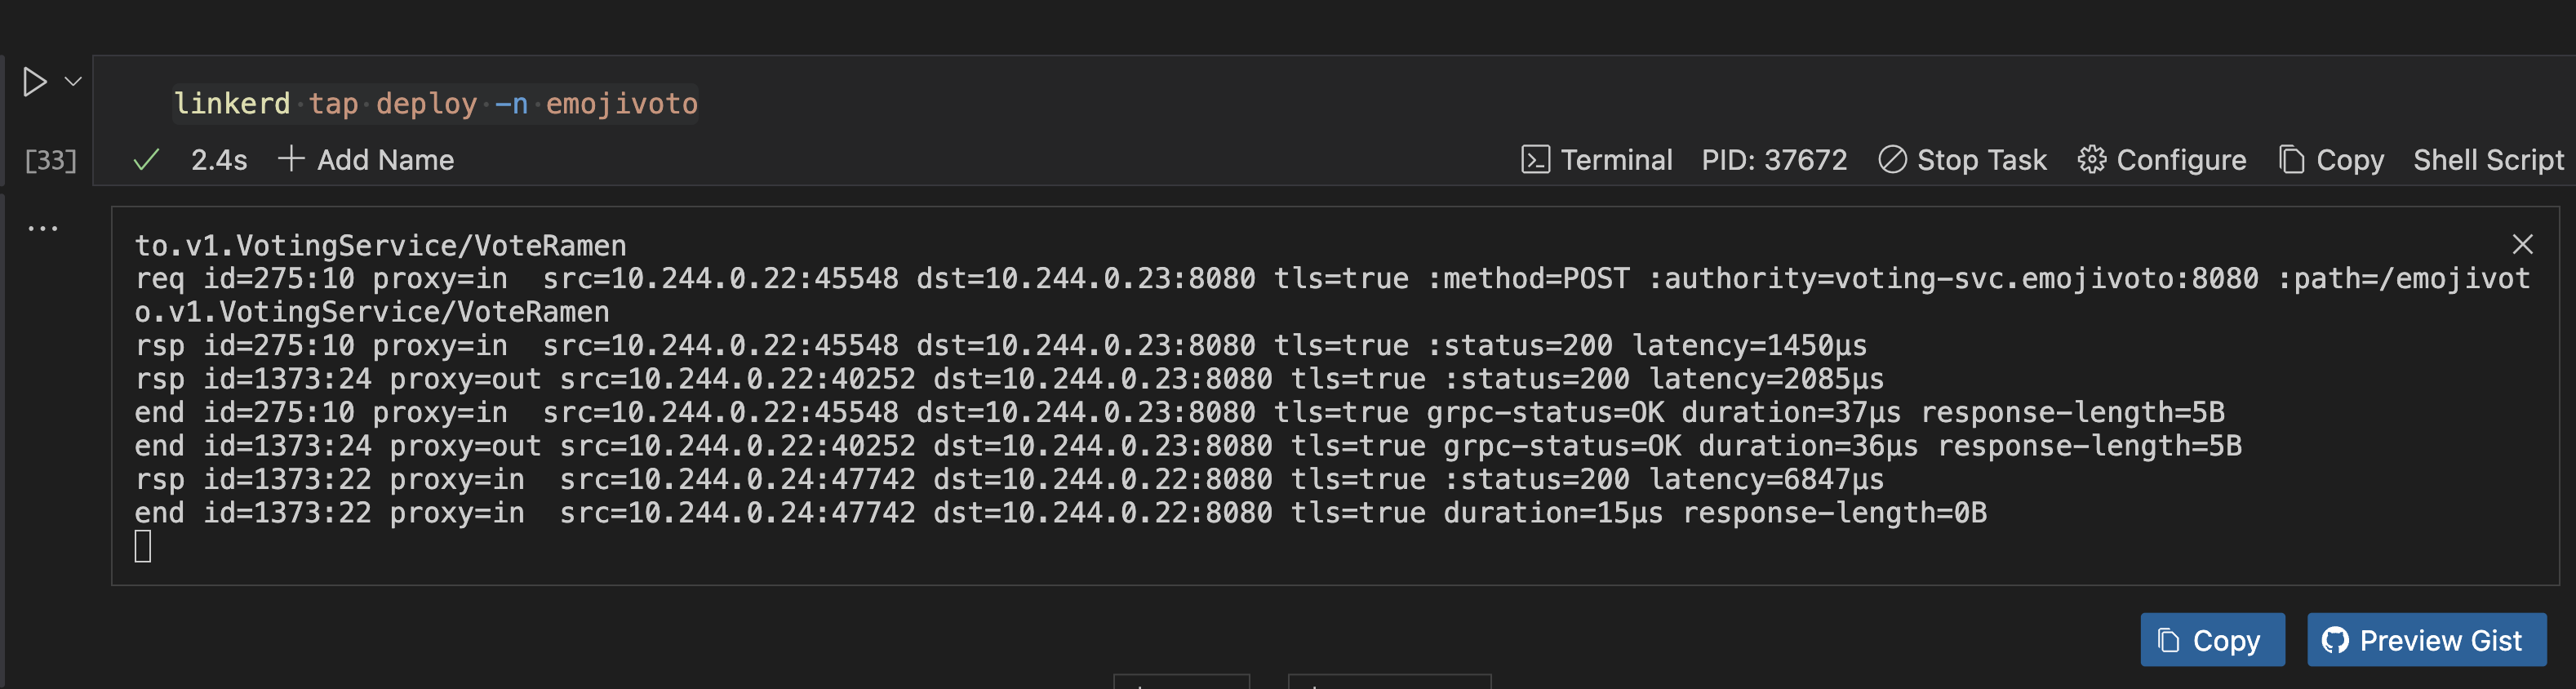Run the linkerd tap command cell
The width and height of the screenshot is (2576, 689).
click(x=35, y=82)
